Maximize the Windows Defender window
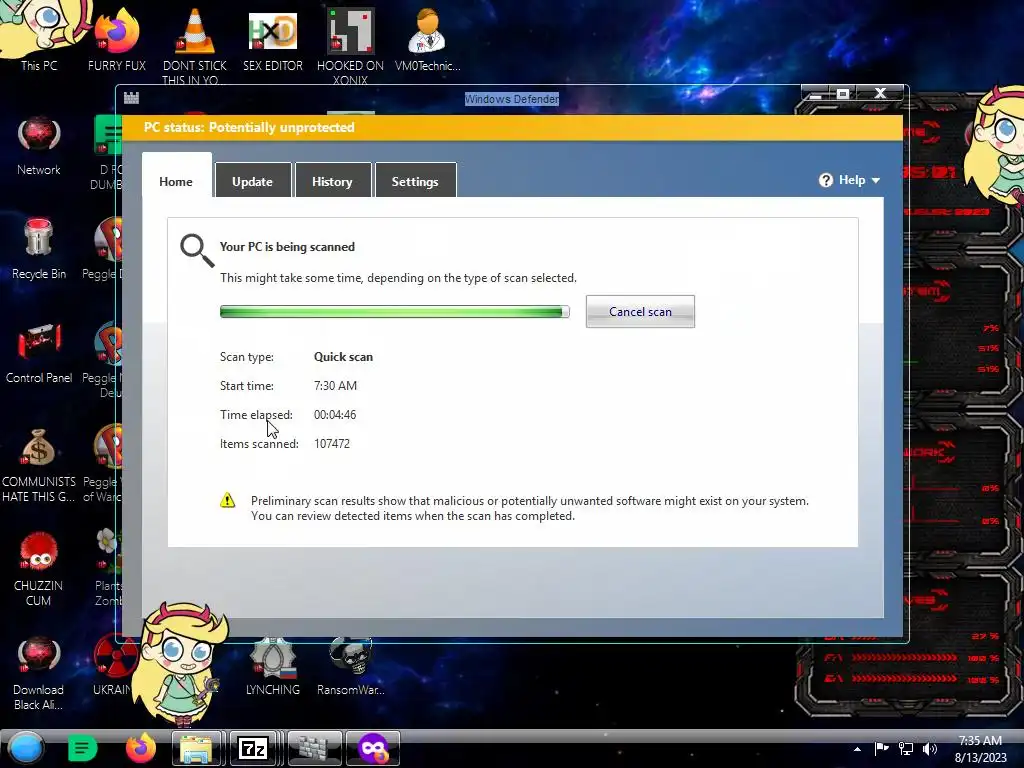Viewport: 1024px width, 768px height. coord(843,93)
